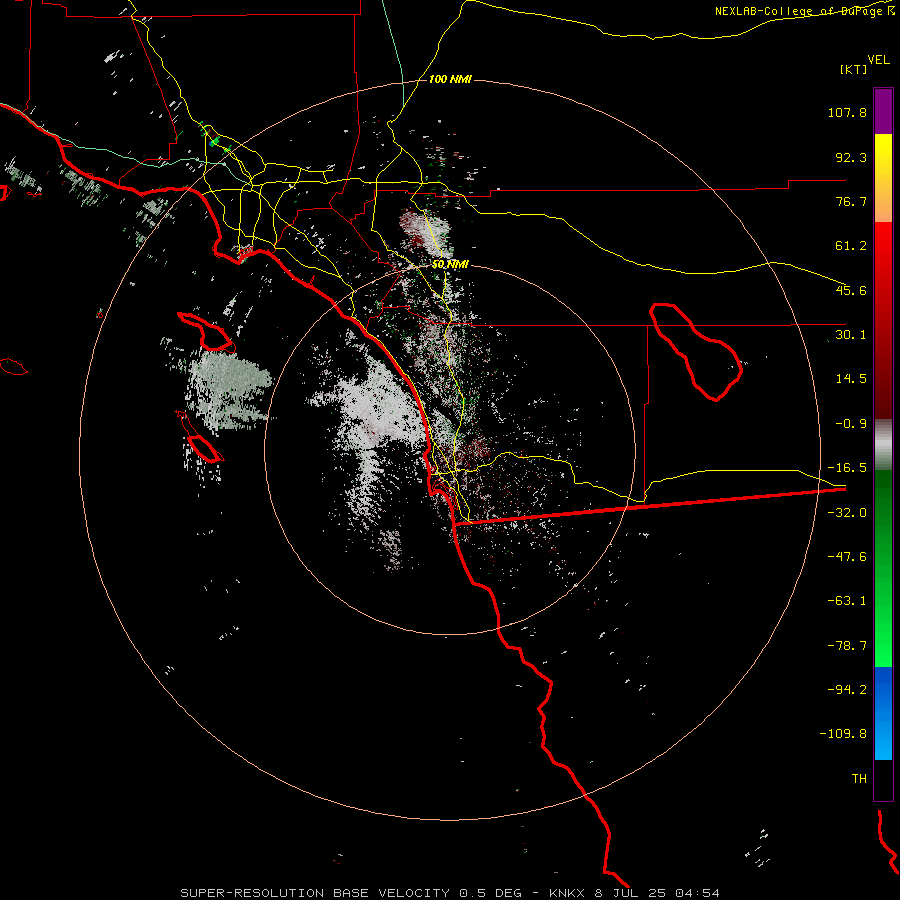
Task: Select the -32.0 scale value
Action: point(847,513)
